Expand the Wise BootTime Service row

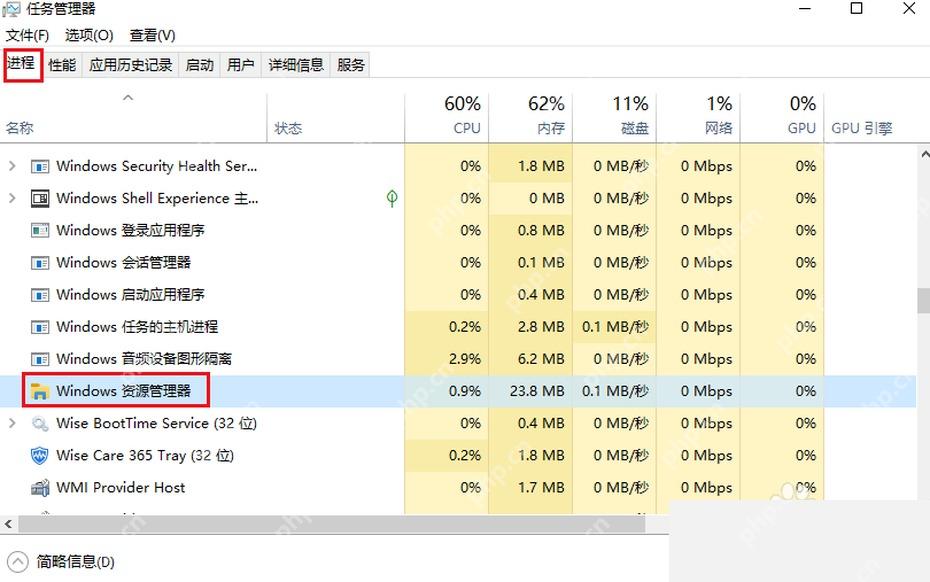point(12,423)
